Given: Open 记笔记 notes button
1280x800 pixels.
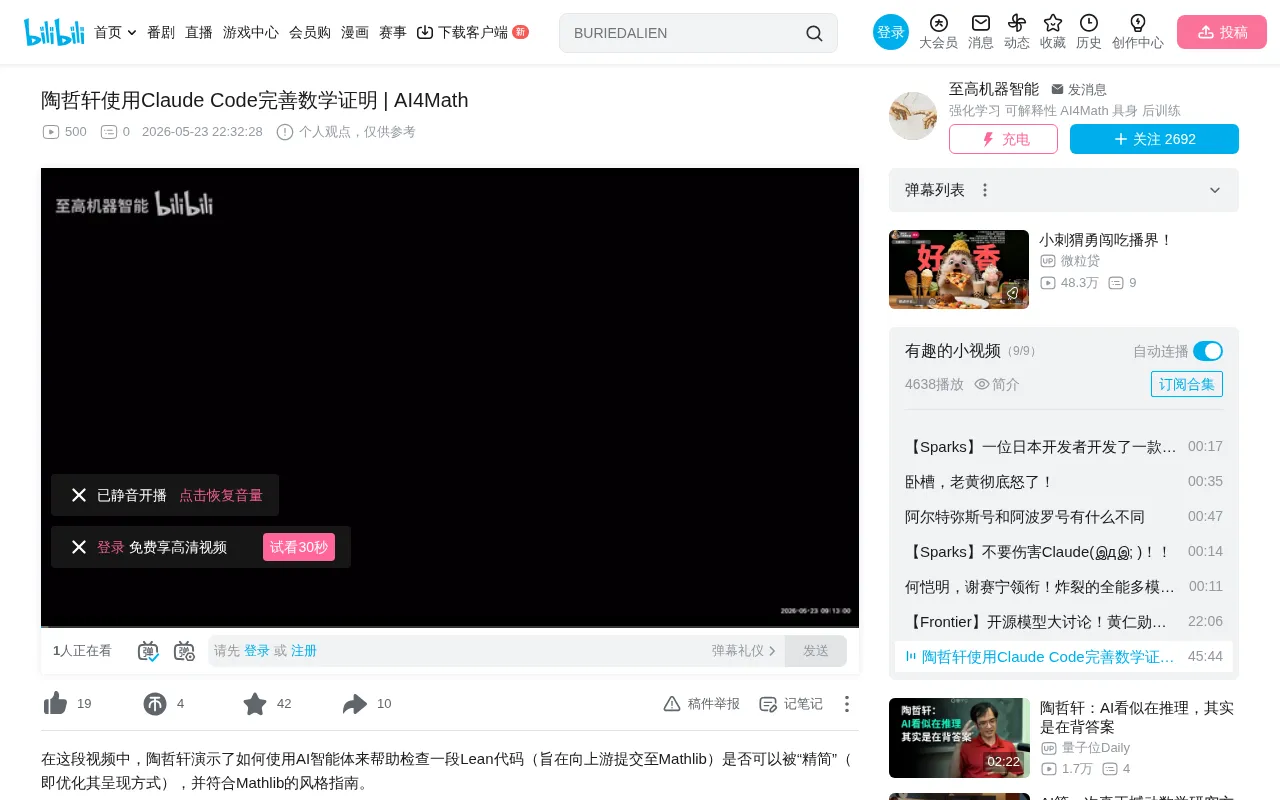Looking at the screenshot, I should pyautogui.click(x=791, y=704).
